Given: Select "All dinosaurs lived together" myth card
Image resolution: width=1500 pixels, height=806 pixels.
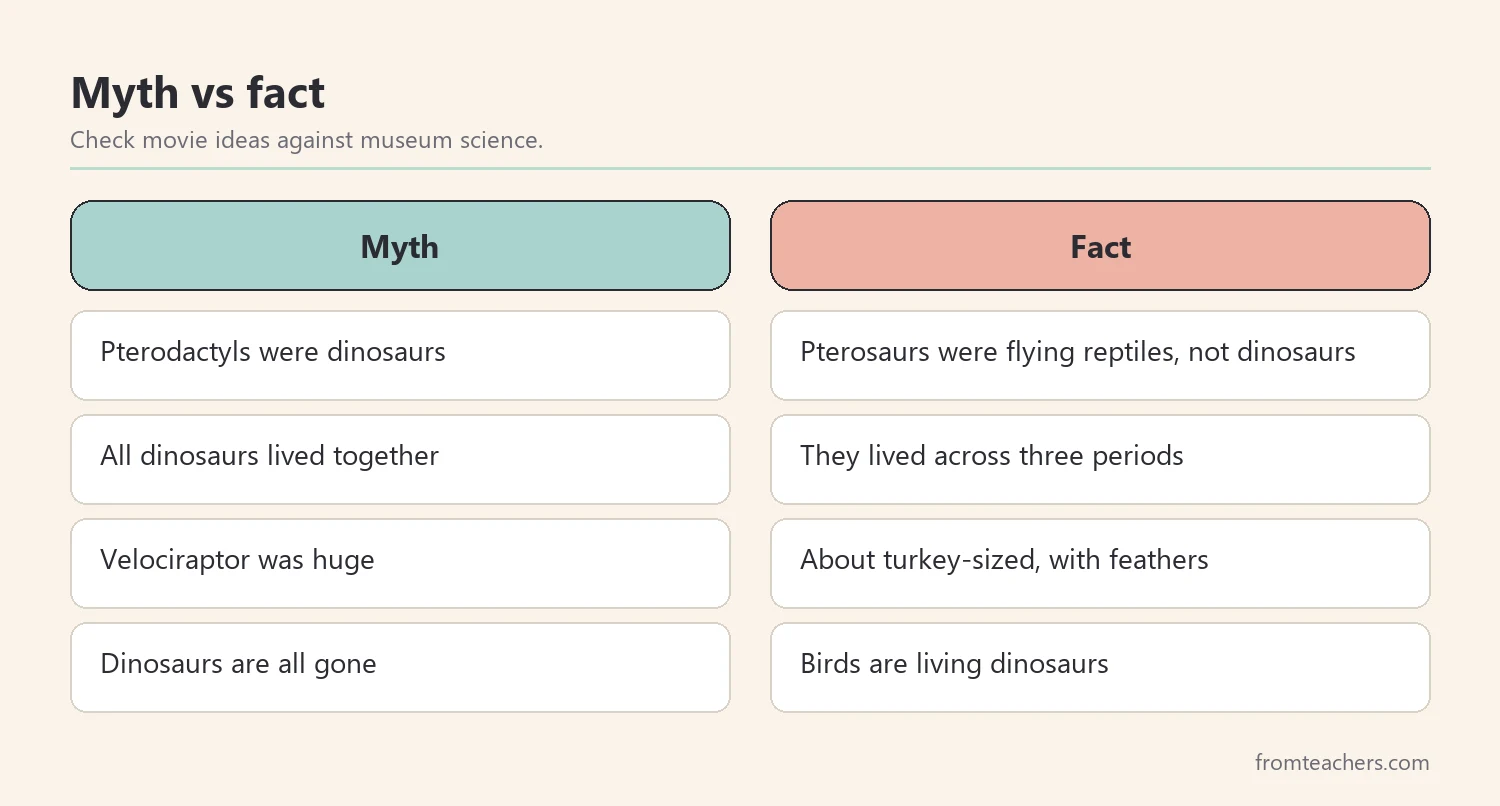Looking at the screenshot, I should click(x=400, y=459).
